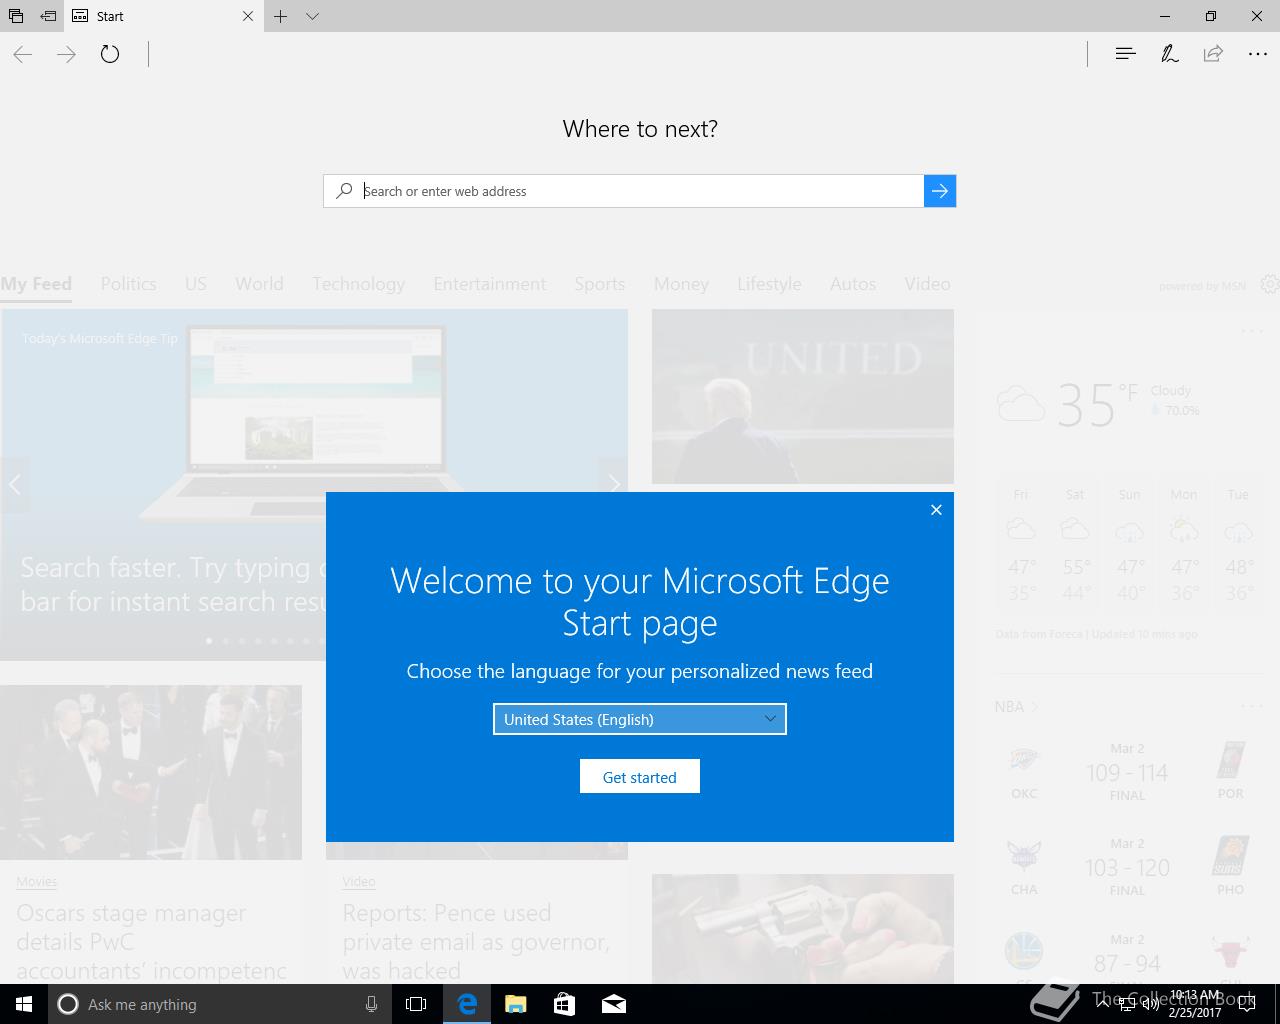Select the Sports feed tab
Image resolution: width=1280 pixels, height=1024 pixels.
[600, 284]
